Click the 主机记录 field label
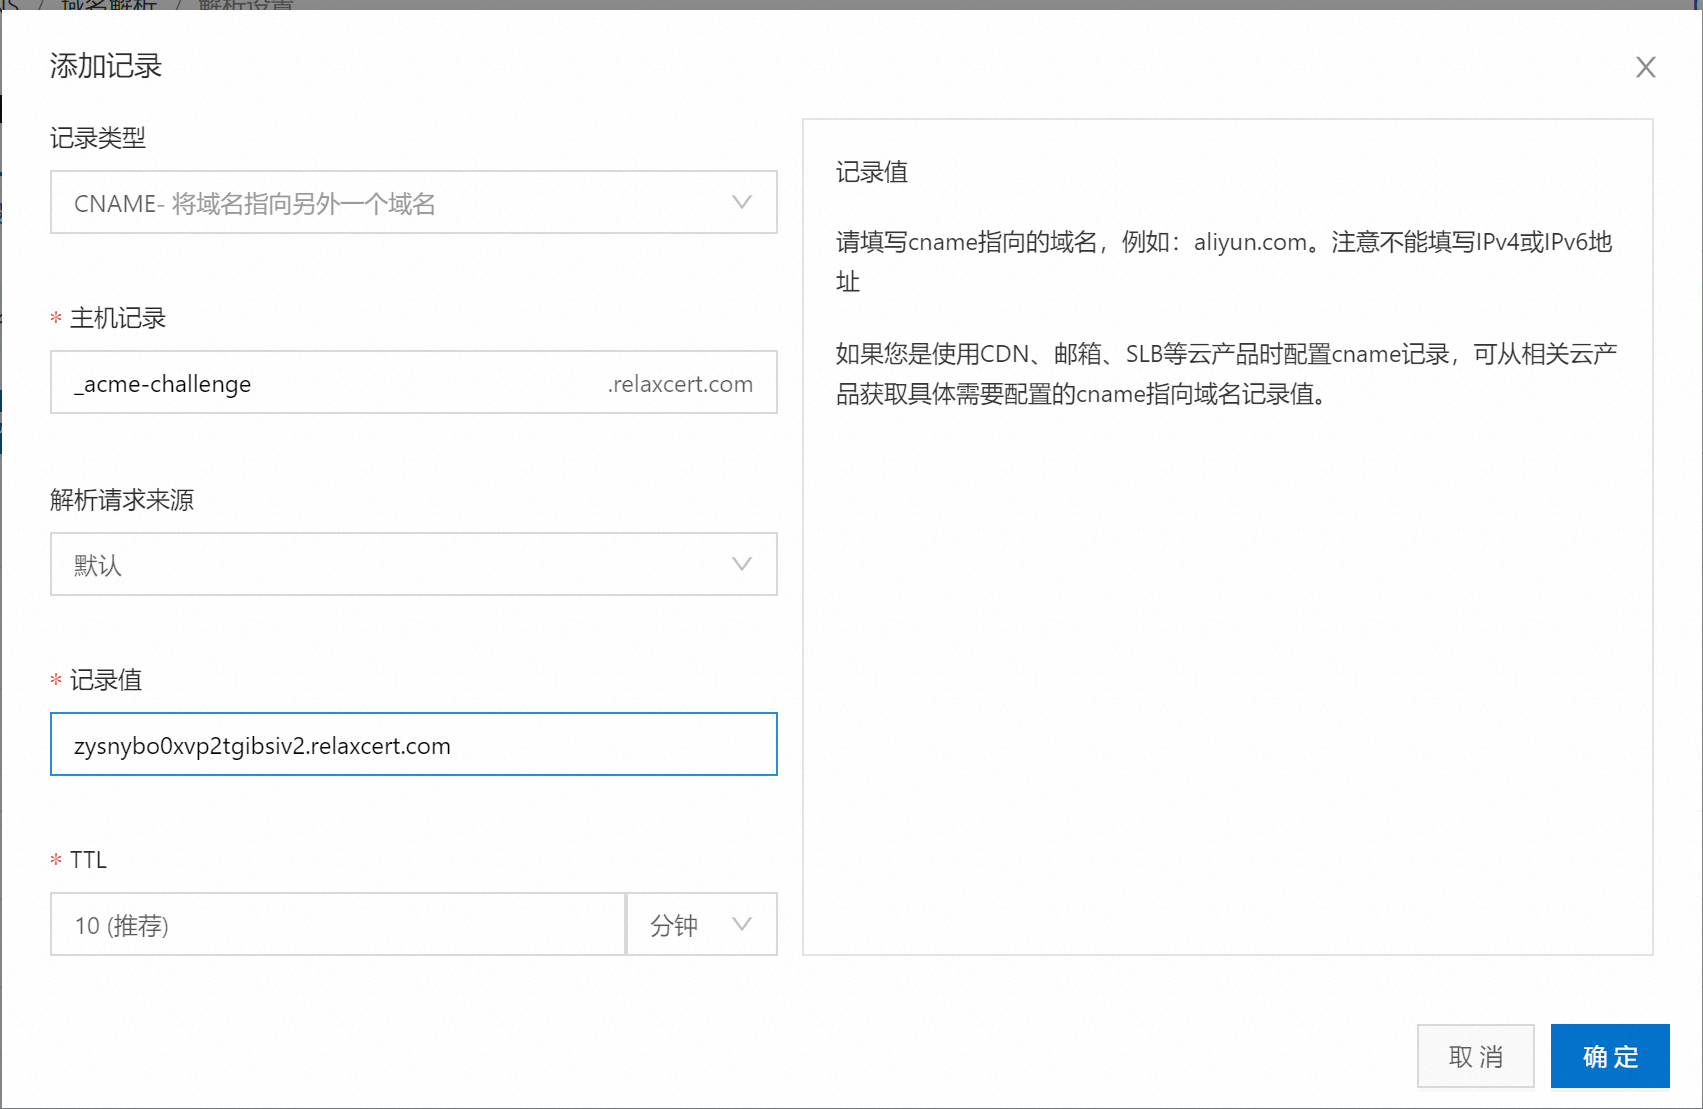This screenshot has height=1109, width=1703. 118,318
